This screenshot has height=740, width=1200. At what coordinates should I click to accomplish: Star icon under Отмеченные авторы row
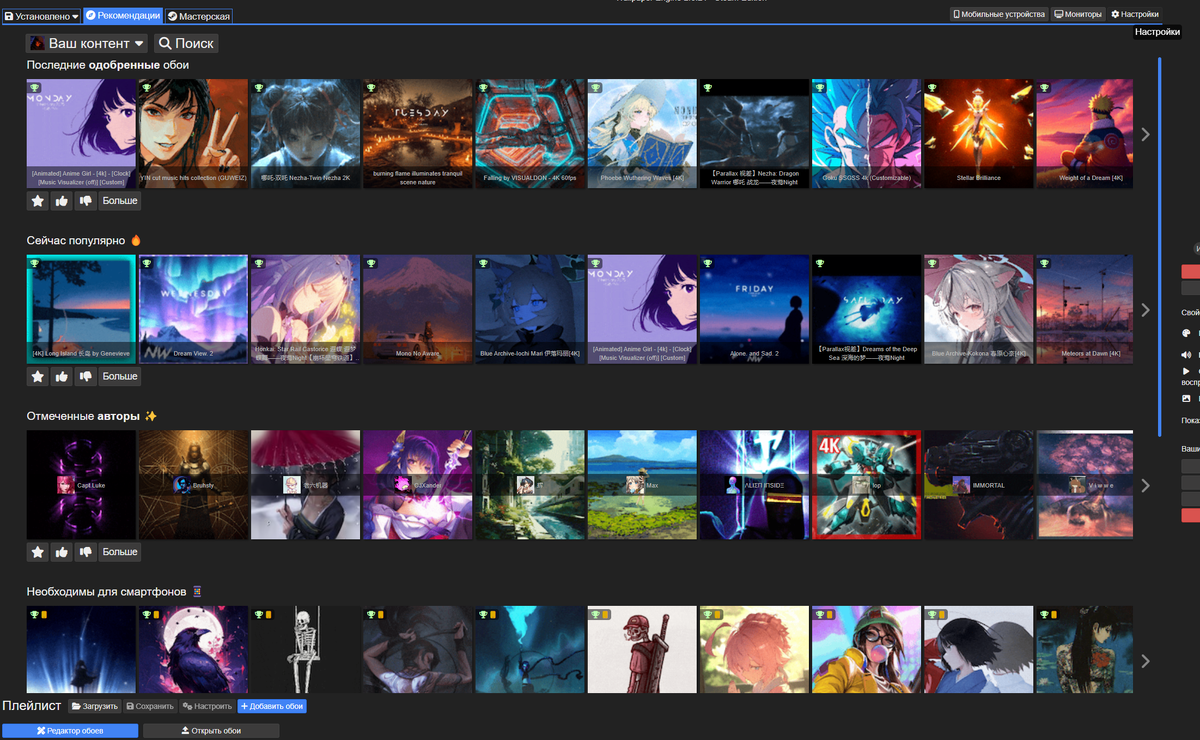click(x=38, y=552)
